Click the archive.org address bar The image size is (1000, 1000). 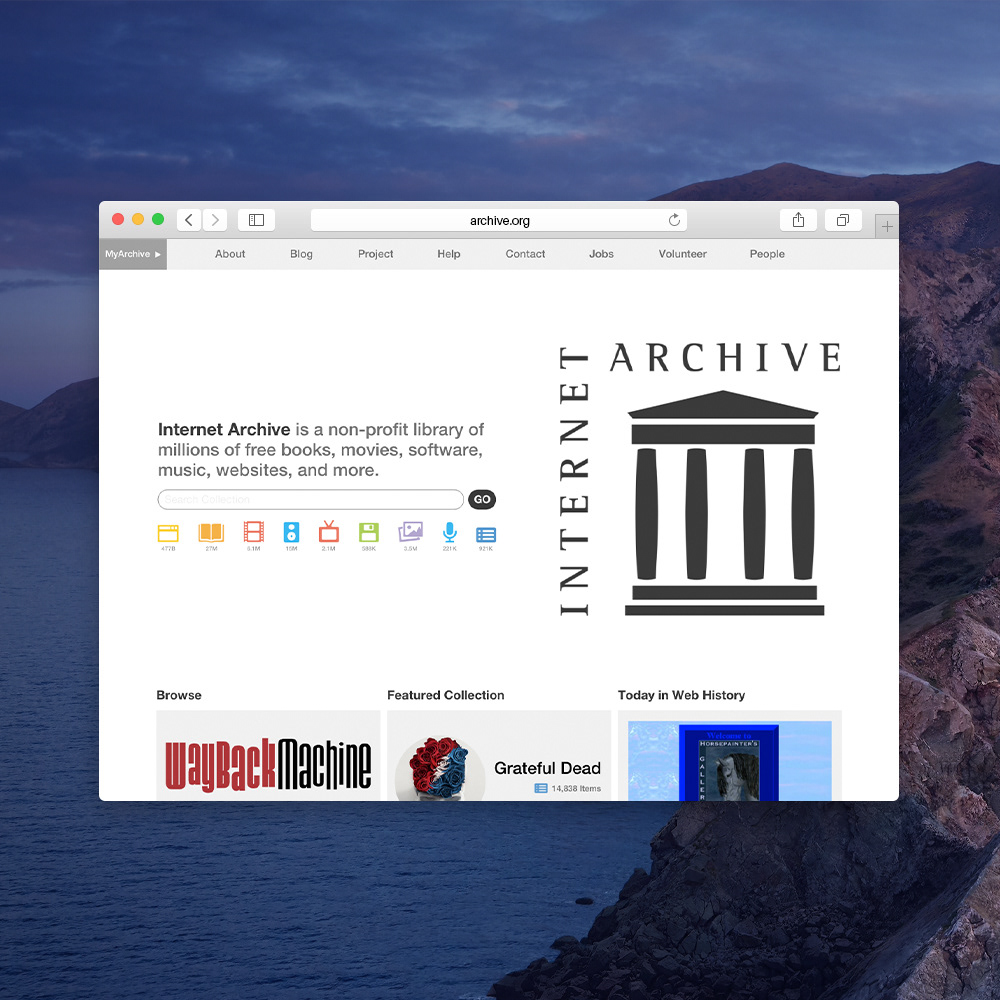point(499,220)
